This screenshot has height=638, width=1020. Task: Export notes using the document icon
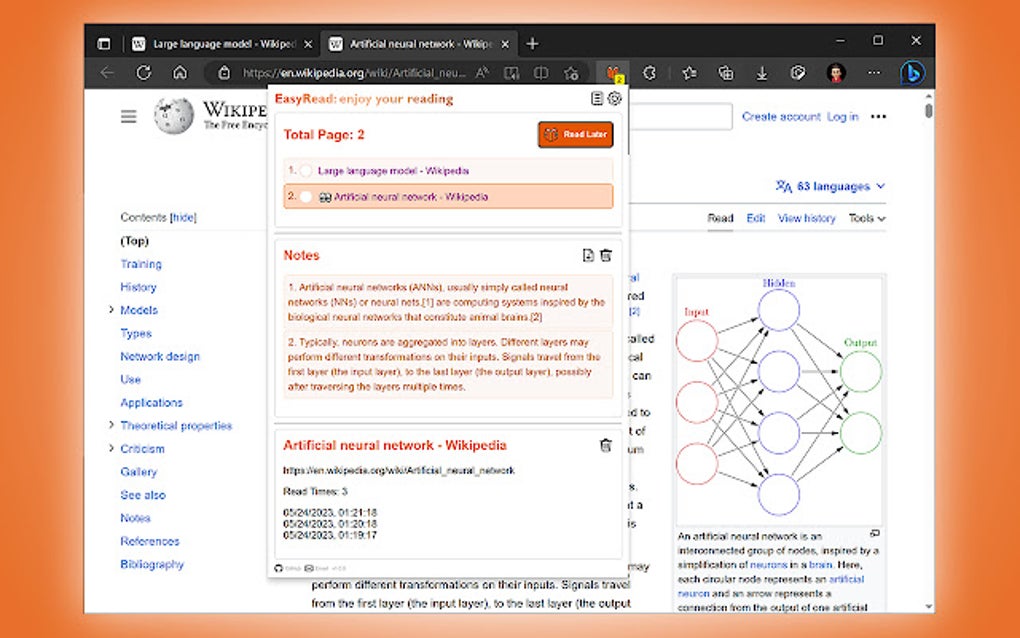588,255
